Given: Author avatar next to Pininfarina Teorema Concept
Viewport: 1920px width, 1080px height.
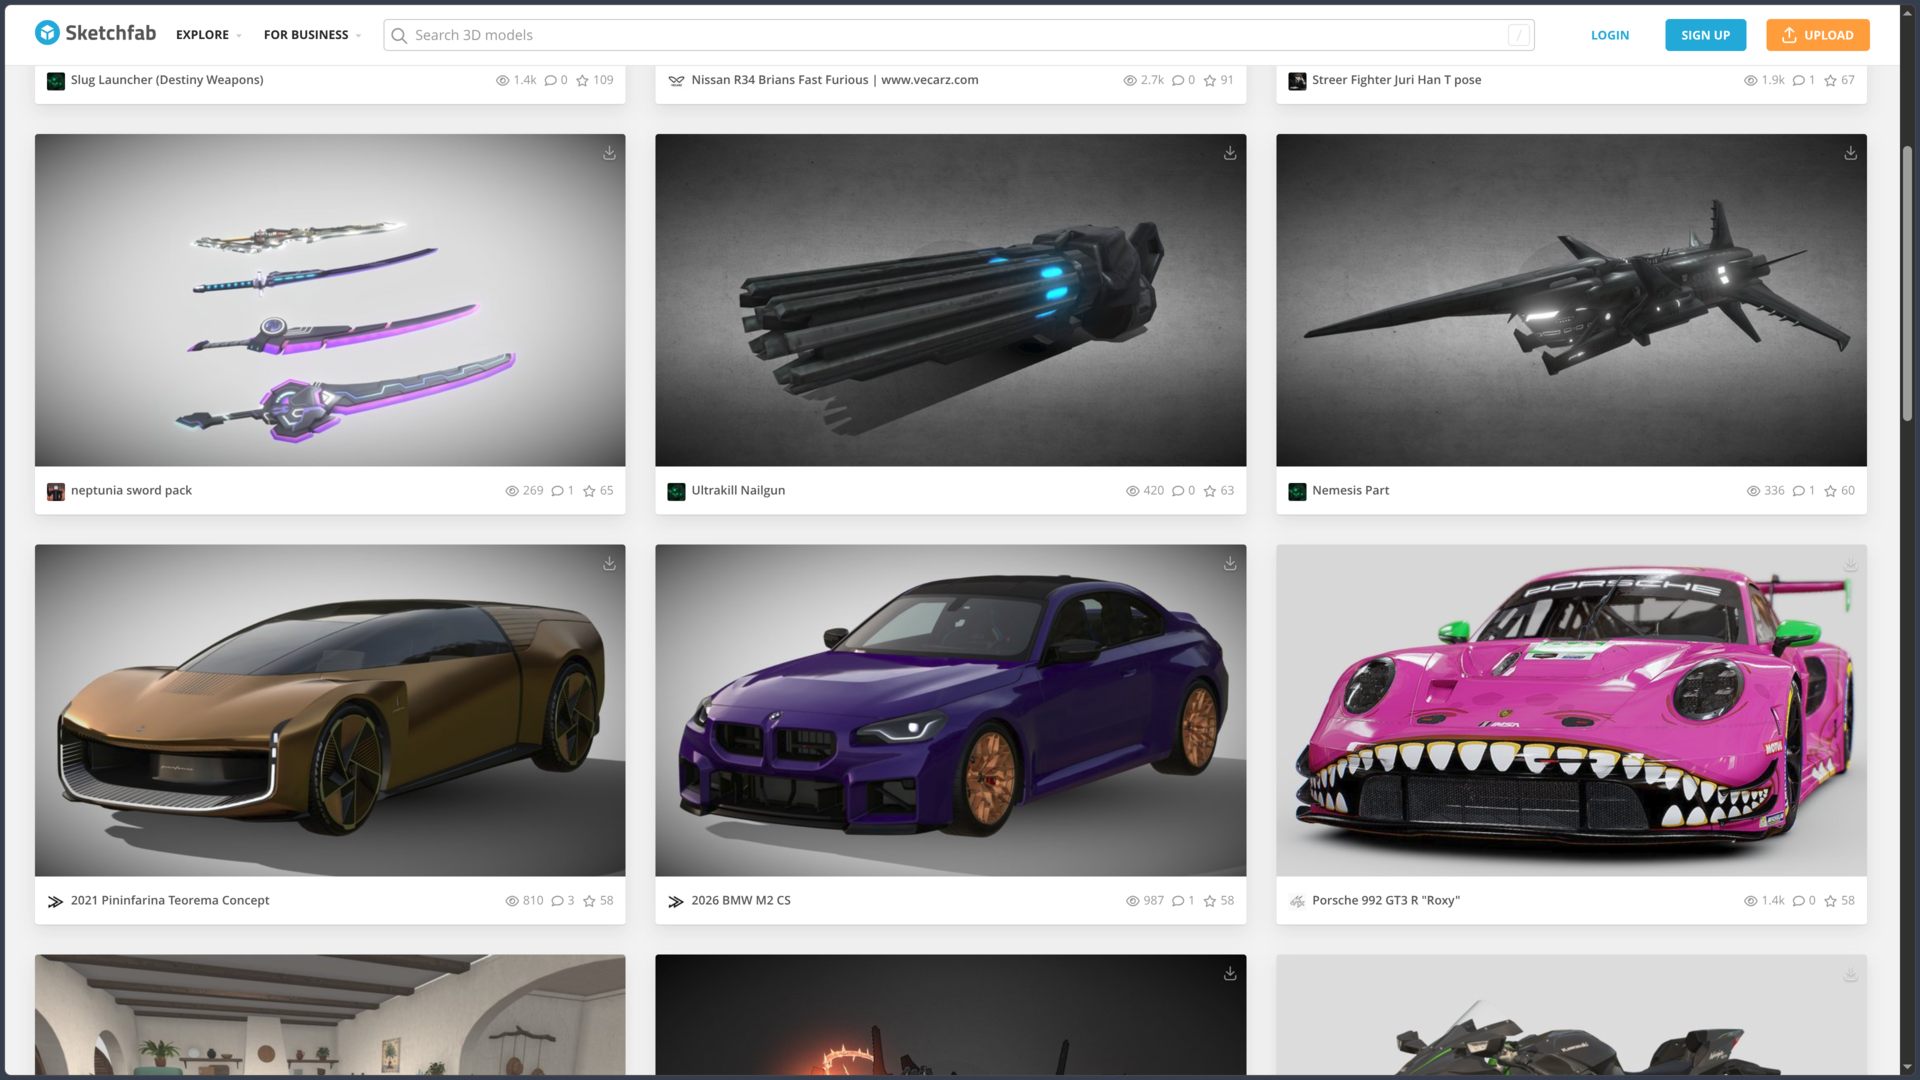Looking at the screenshot, I should click(x=56, y=902).
